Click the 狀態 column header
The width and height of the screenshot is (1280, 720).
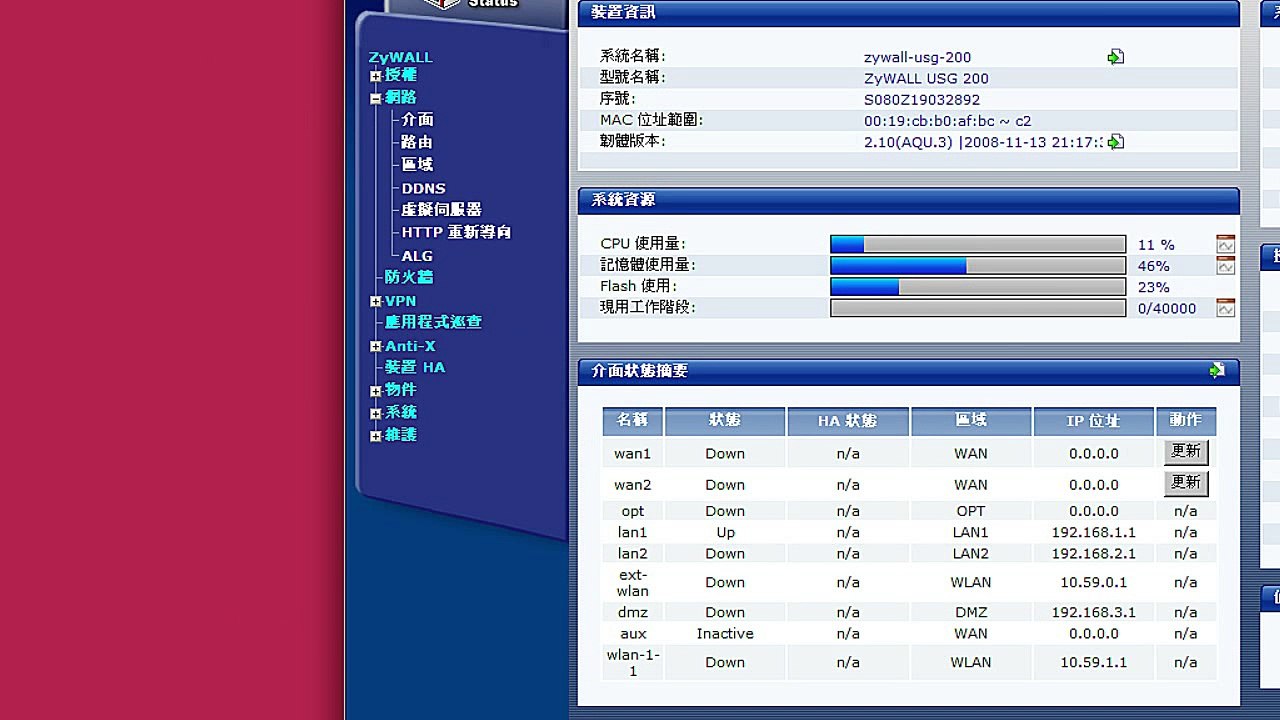click(725, 421)
